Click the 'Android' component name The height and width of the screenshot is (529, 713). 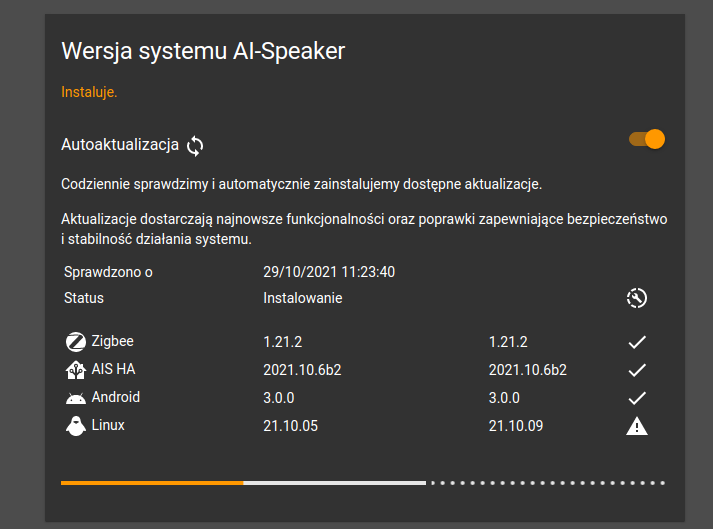[115, 397]
